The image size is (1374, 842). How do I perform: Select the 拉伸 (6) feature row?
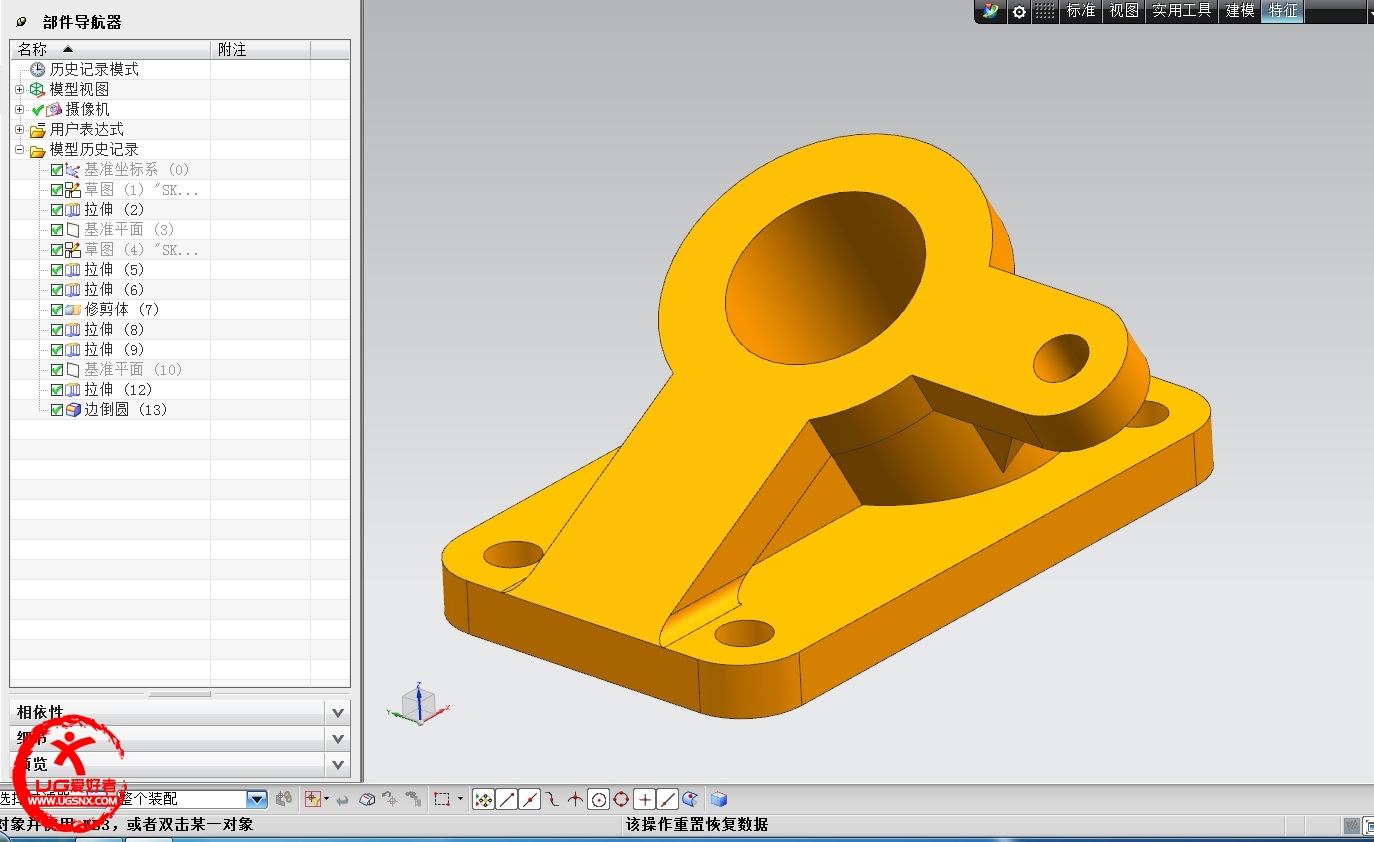click(x=114, y=290)
